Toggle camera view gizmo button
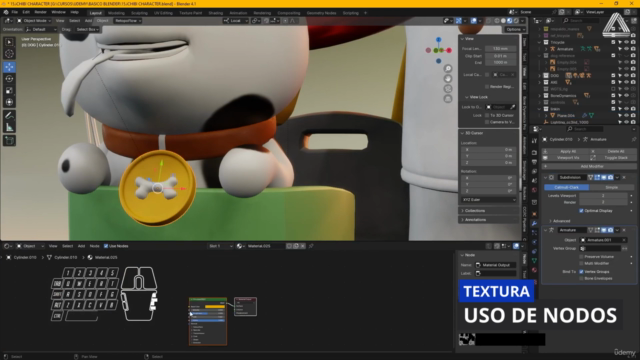Image resolution: width=640 pixels, height=360 pixels. [448, 89]
